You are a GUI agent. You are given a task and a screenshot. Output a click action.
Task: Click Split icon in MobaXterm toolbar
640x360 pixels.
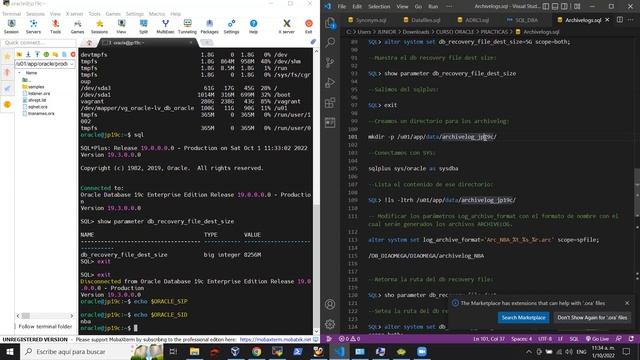coord(143,27)
